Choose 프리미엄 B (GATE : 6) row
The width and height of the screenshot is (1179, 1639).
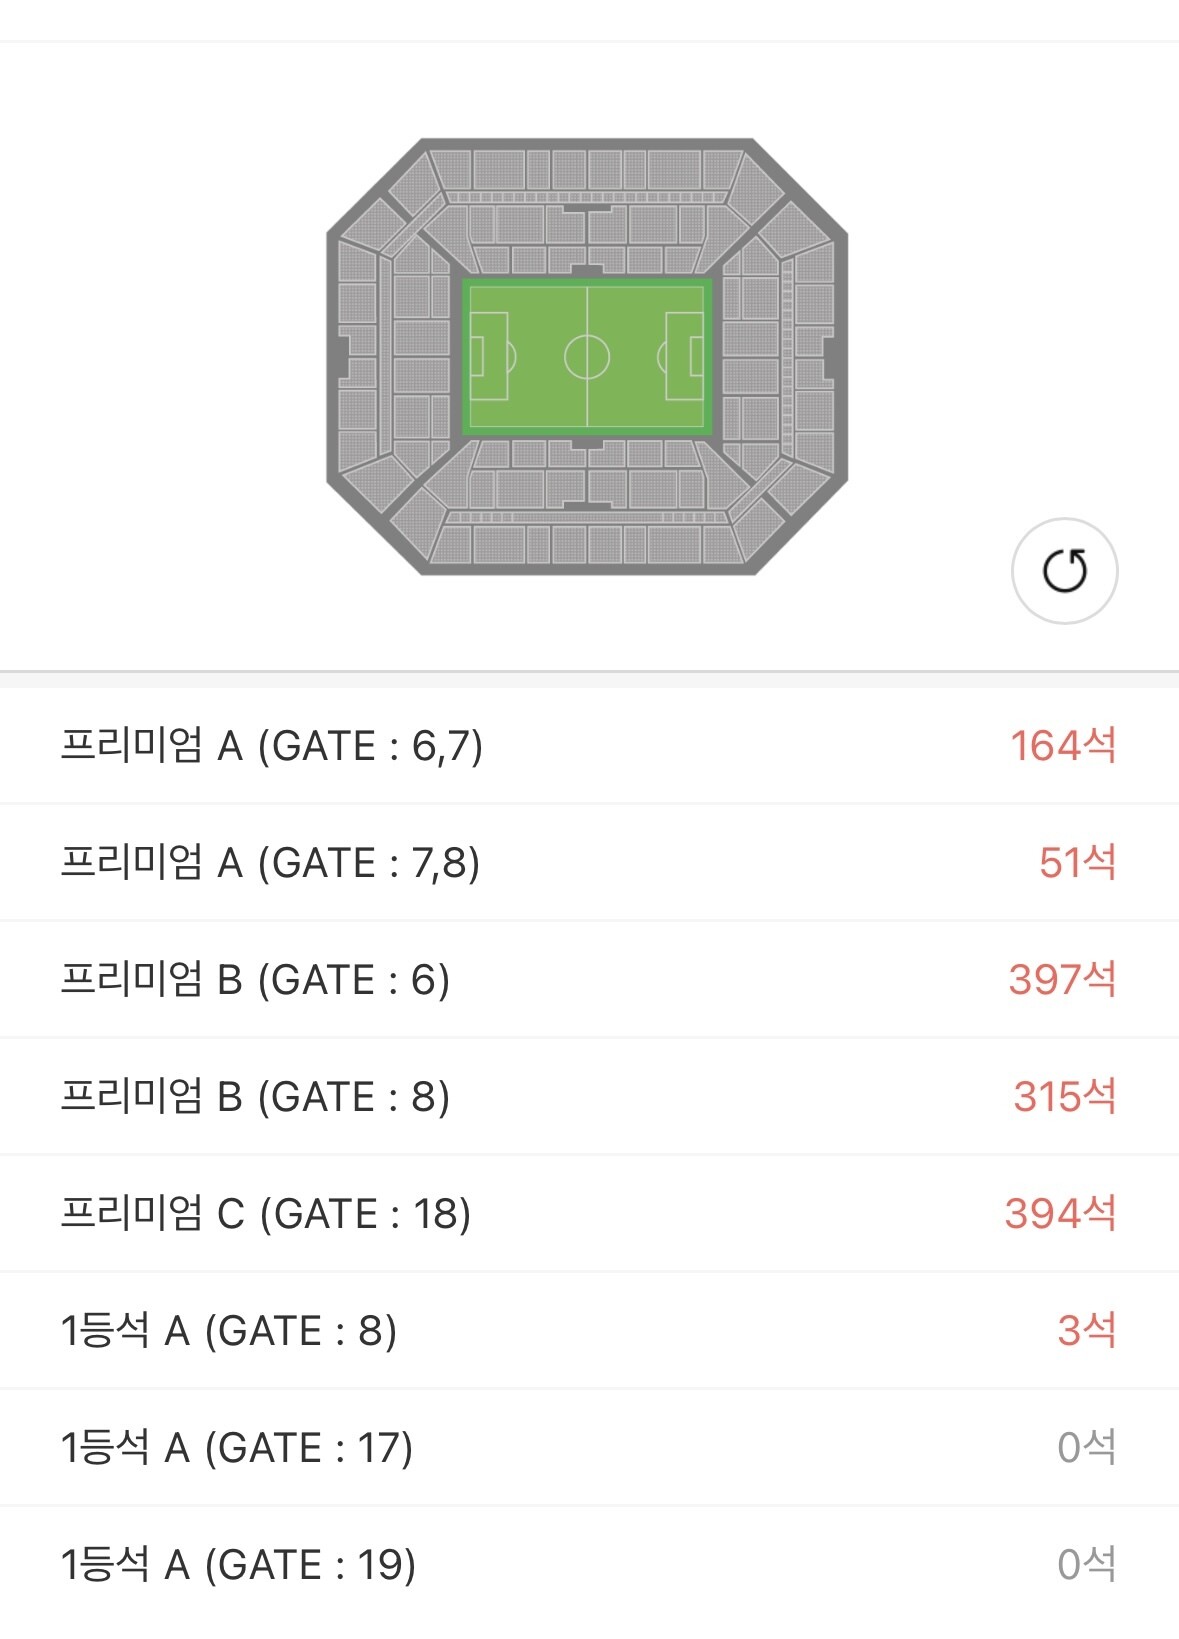(255, 980)
